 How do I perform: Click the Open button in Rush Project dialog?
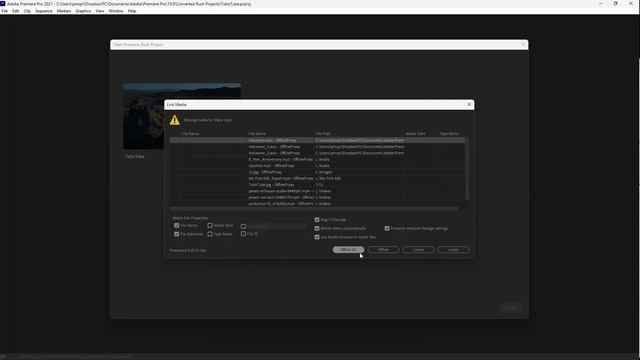511,308
